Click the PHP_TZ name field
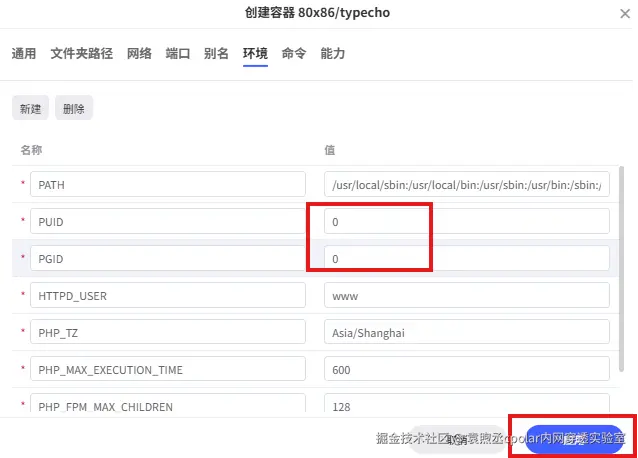The image size is (638, 458). pos(168,332)
